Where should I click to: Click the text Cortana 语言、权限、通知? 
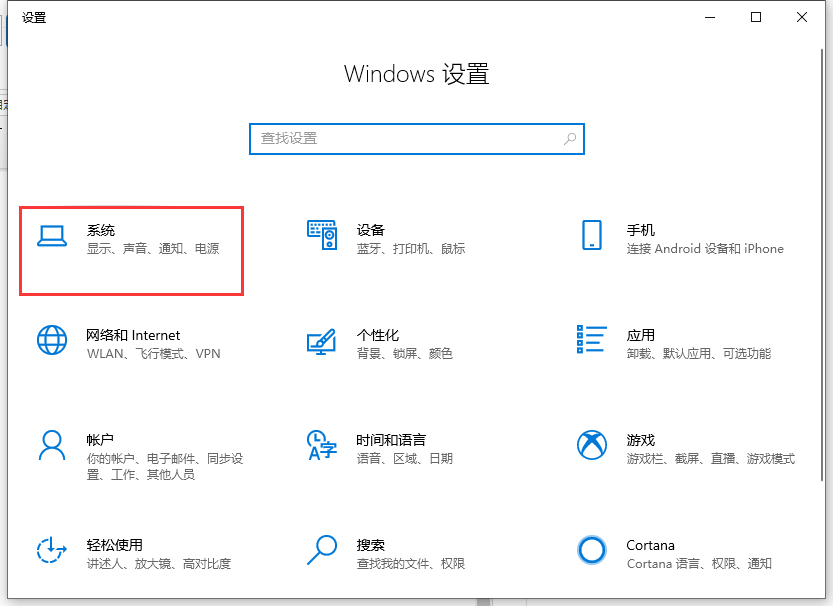(x=699, y=564)
